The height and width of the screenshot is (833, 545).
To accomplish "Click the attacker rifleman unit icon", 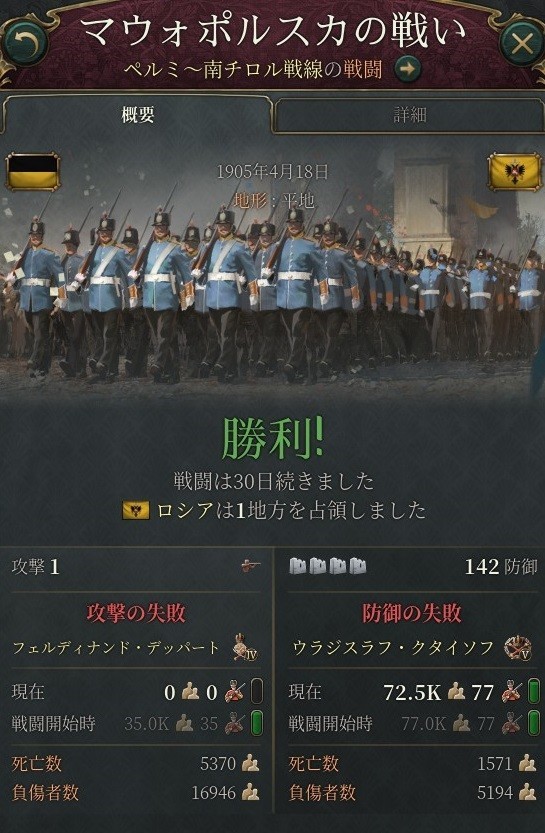I will pos(251,566).
